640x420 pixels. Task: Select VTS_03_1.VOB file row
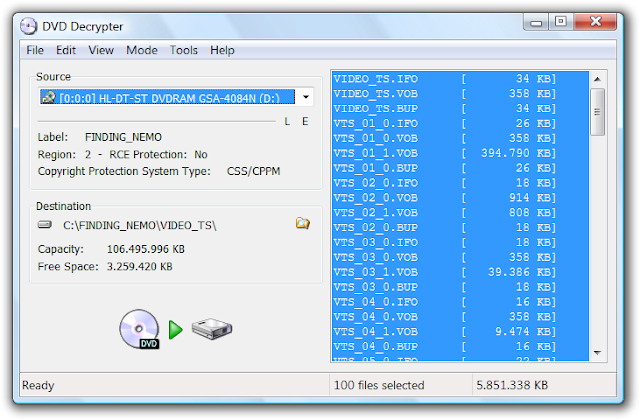click(x=460, y=272)
